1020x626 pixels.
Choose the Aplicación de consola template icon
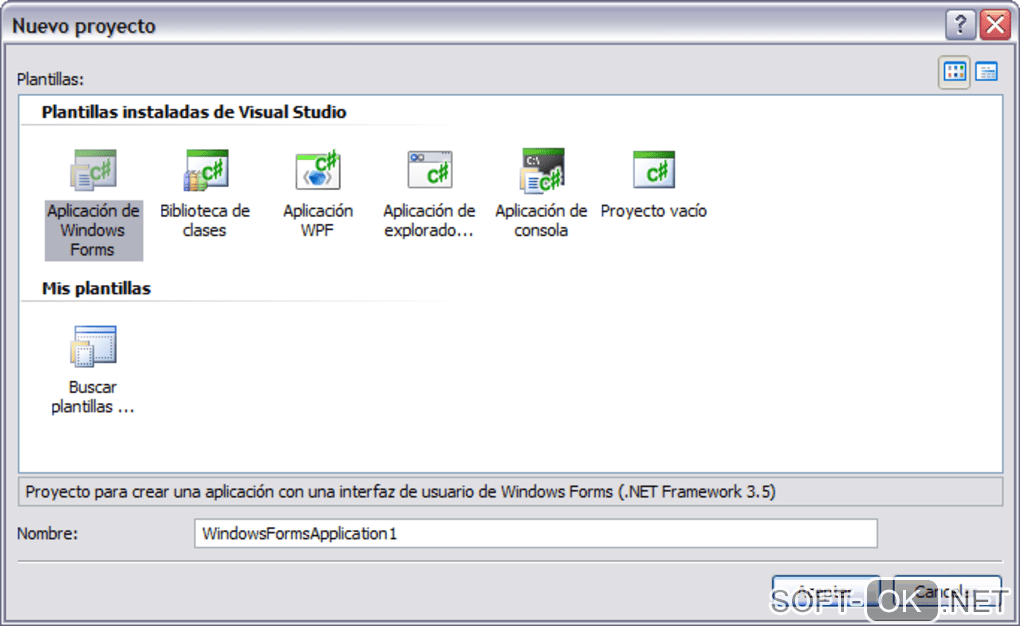[542, 170]
